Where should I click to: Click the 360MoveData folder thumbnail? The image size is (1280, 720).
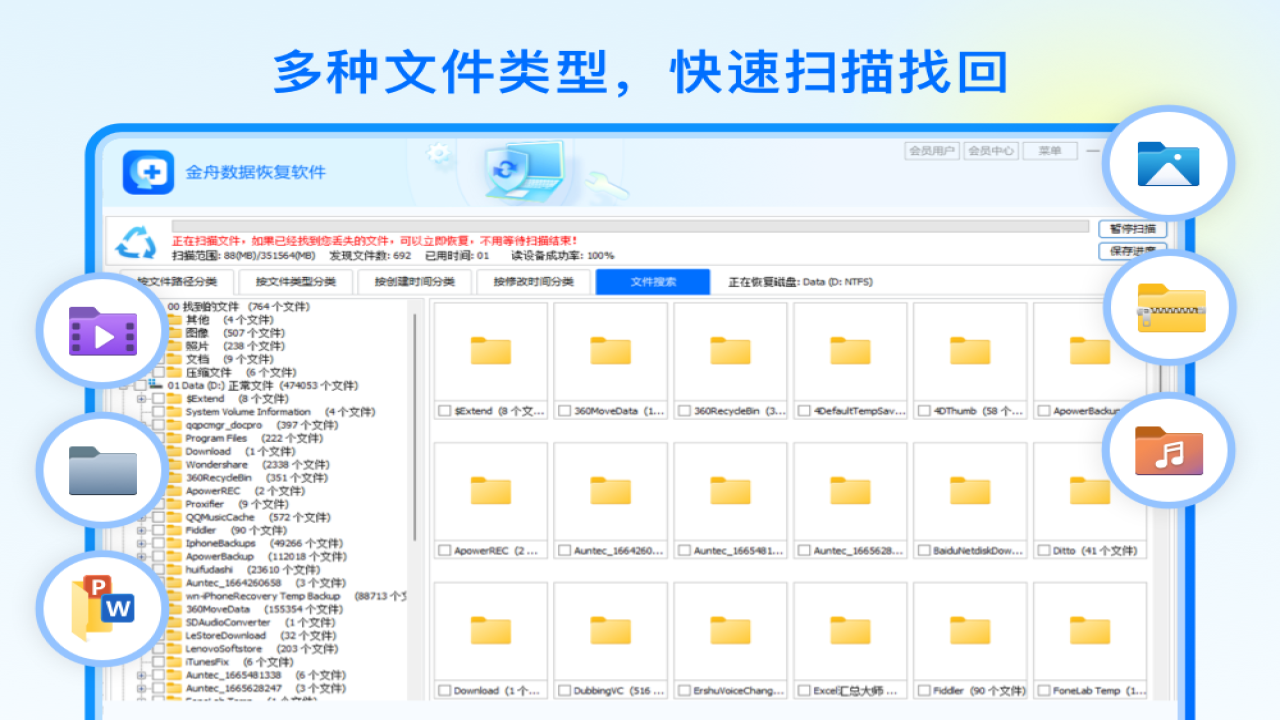tap(610, 350)
